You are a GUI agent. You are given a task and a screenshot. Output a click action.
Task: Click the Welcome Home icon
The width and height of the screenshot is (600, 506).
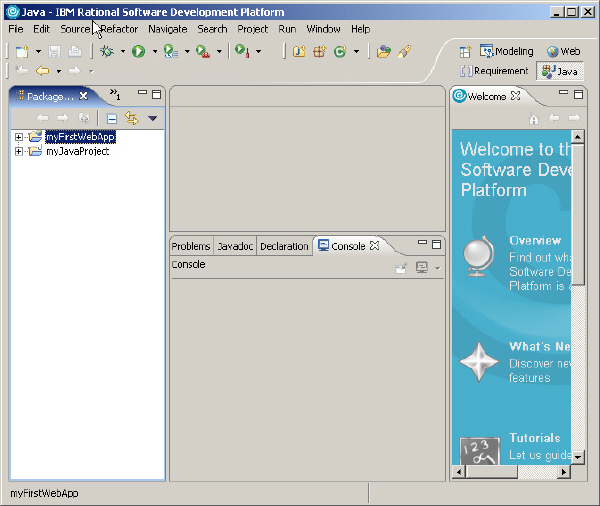(x=534, y=119)
